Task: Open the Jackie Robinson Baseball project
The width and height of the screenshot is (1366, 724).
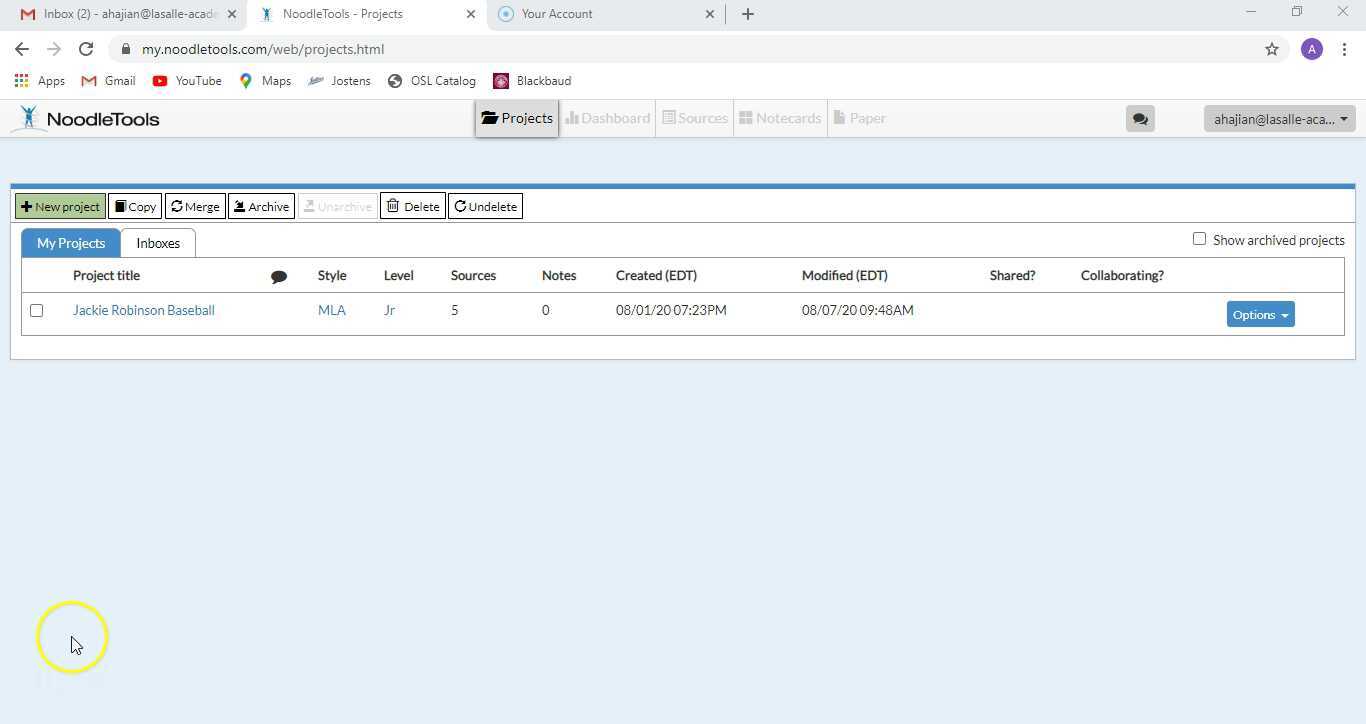Action: pos(143,311)
